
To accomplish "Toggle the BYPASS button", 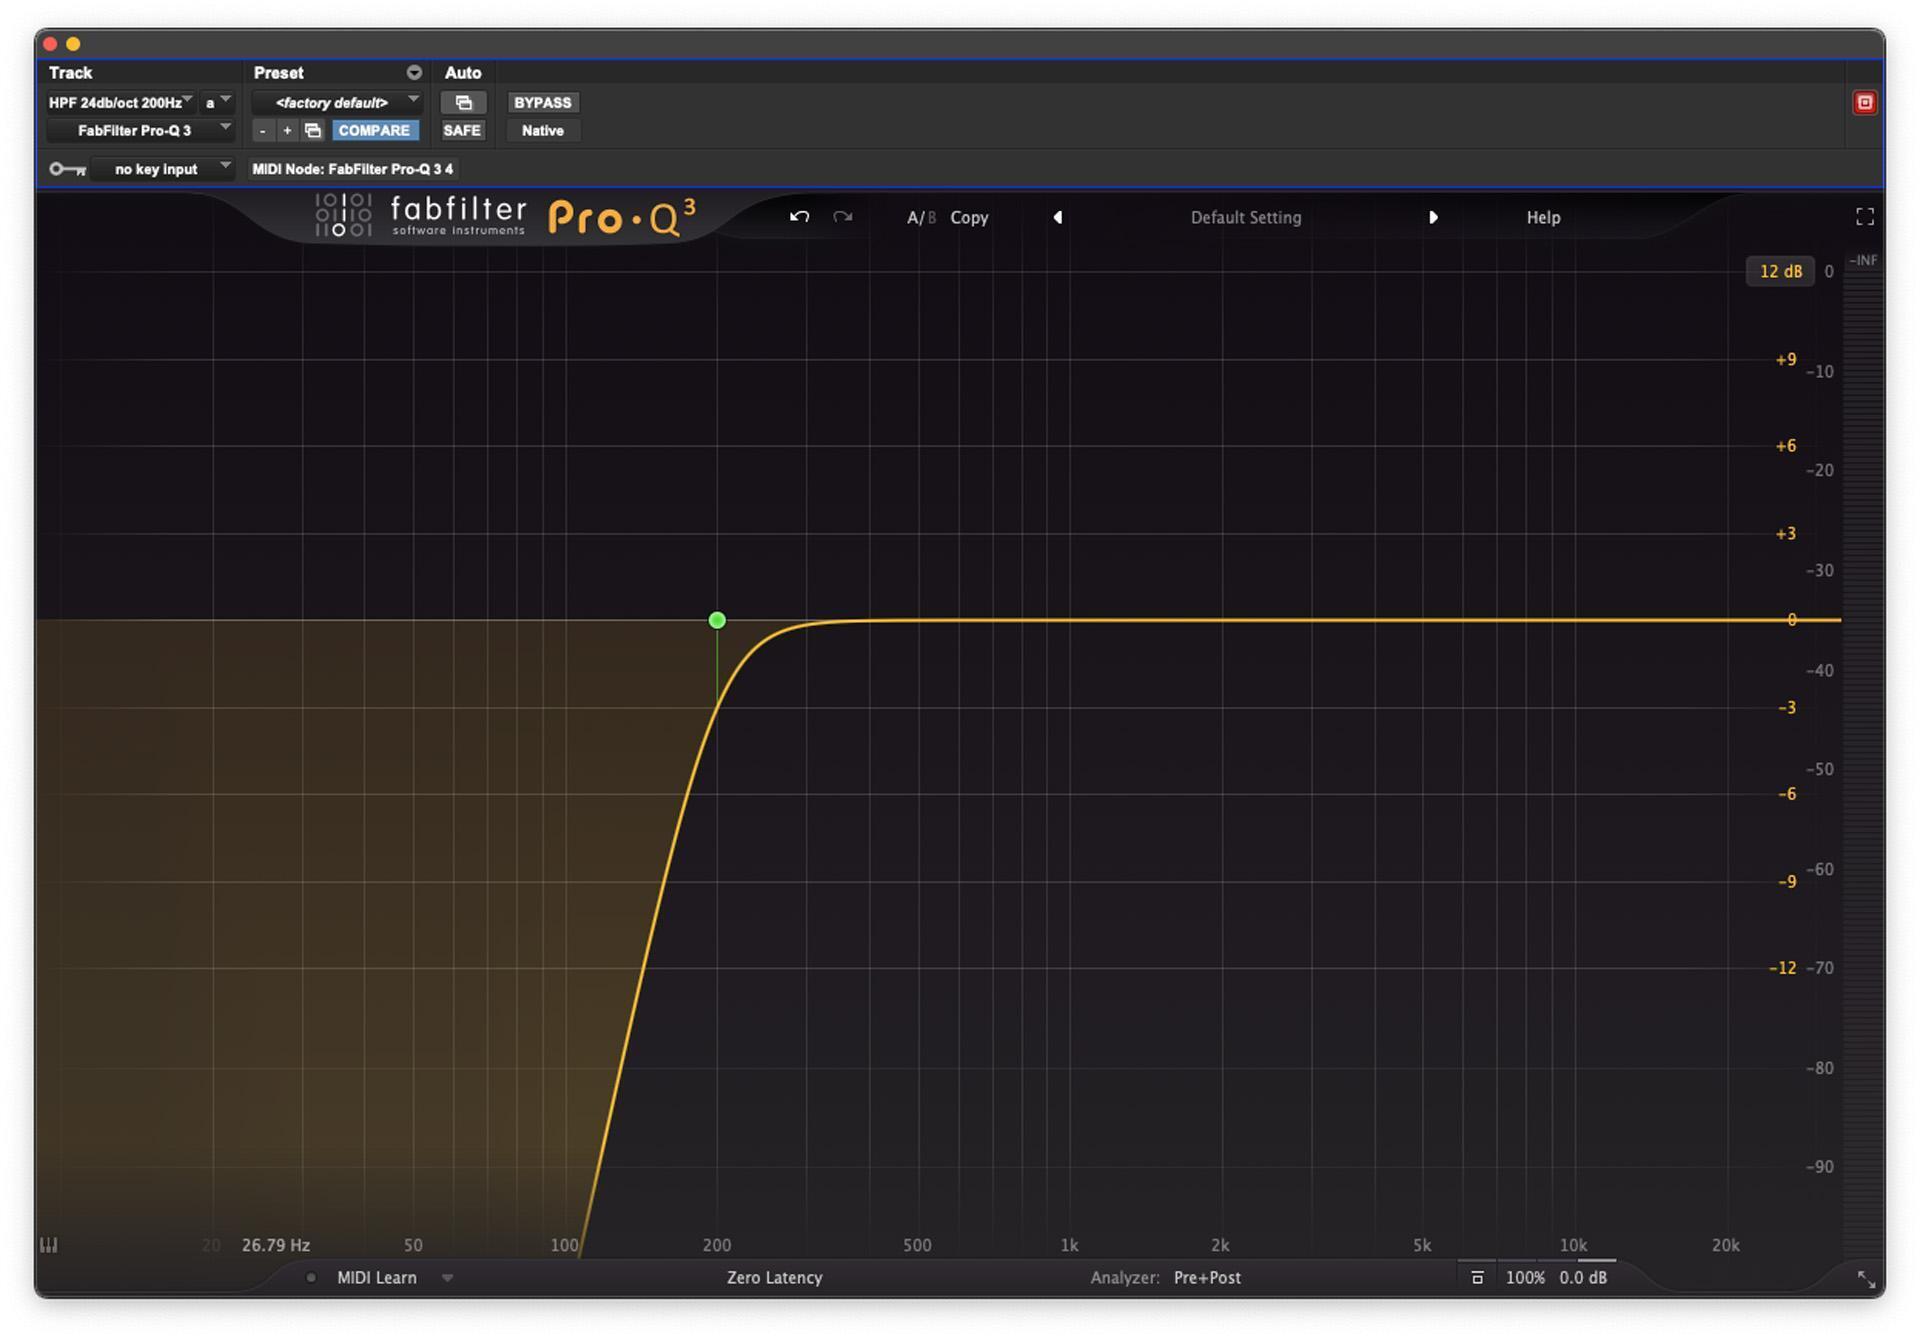I will [x=542, y=102].
